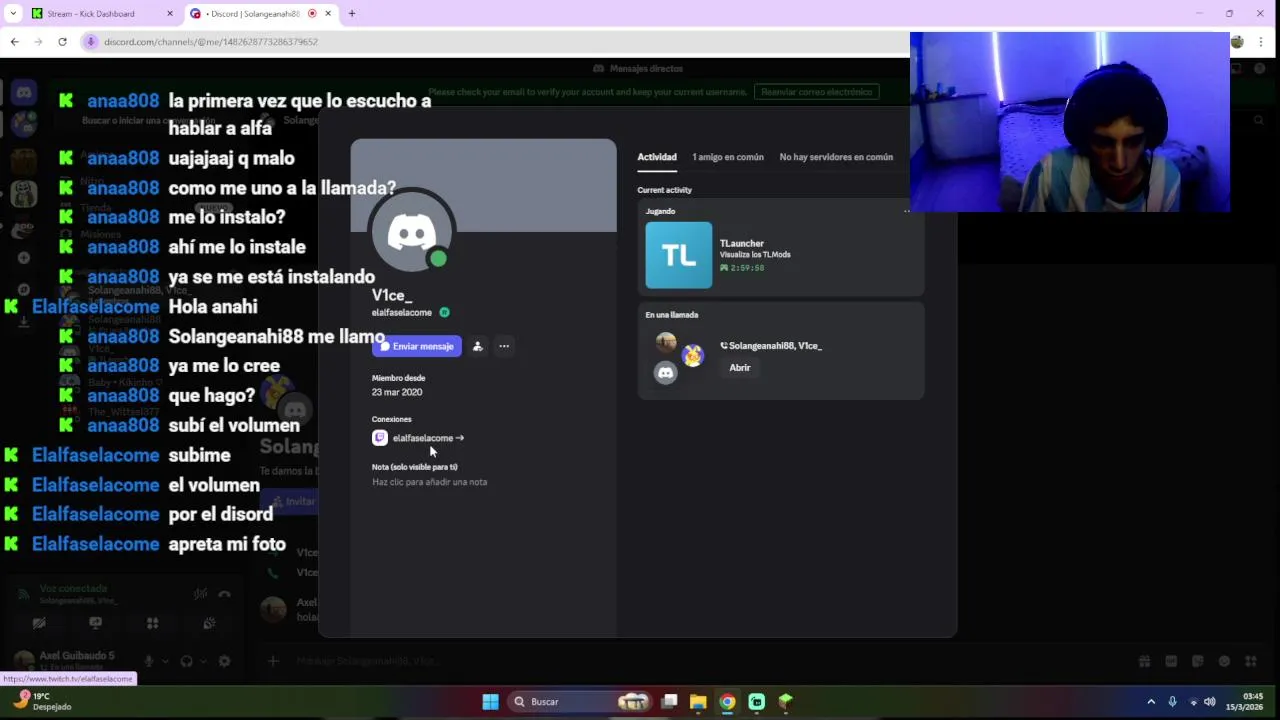The height and width of the screenshot is (720, 1280).
Task: Toggle noise suppression in voice panel
Action: [x=200, y=594]
